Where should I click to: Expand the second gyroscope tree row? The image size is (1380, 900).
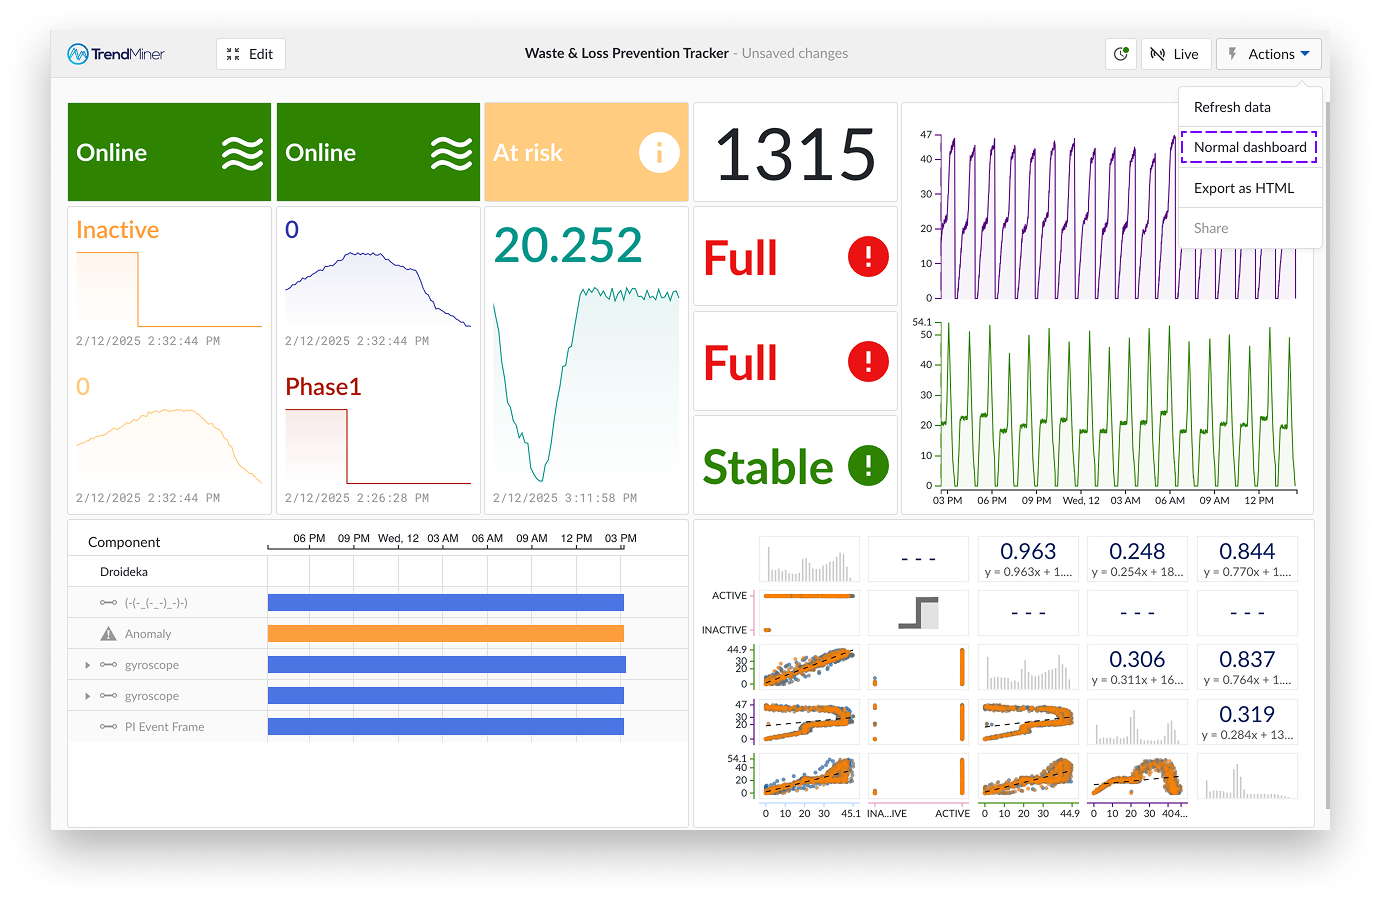(x=86, y=695)
